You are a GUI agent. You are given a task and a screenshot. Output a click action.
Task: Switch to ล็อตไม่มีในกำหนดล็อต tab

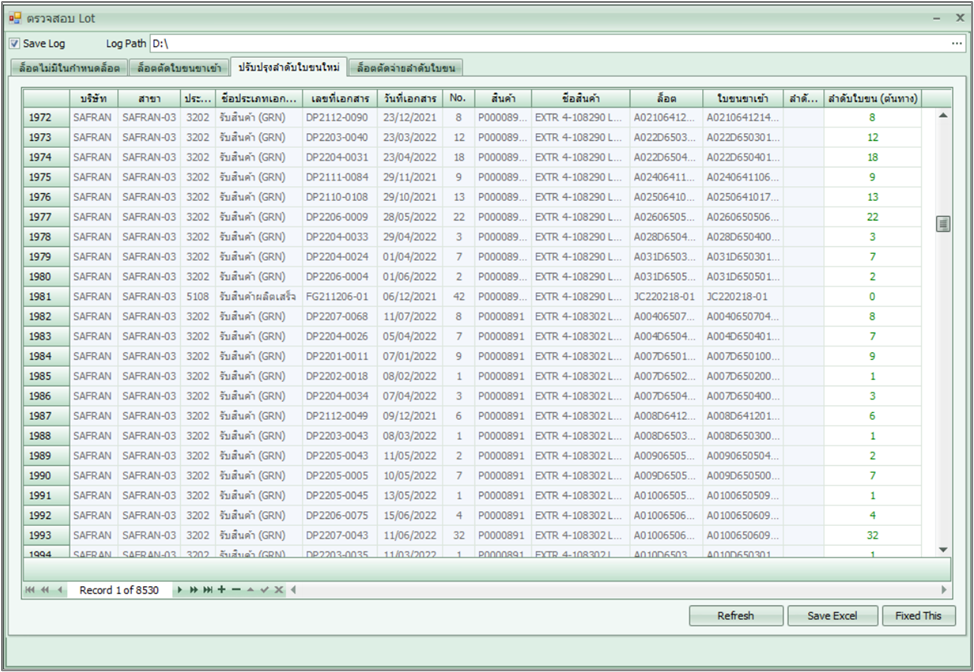click(x=70, y=68)
